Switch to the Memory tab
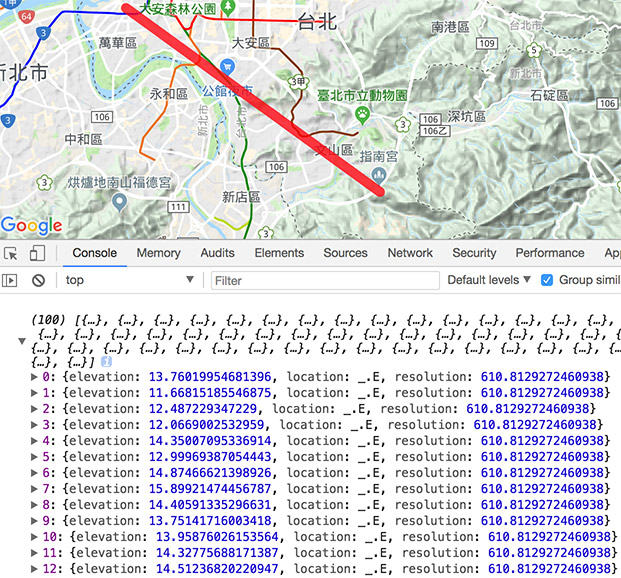The height and width of the screenshot is (578, 621). point(158,253)
